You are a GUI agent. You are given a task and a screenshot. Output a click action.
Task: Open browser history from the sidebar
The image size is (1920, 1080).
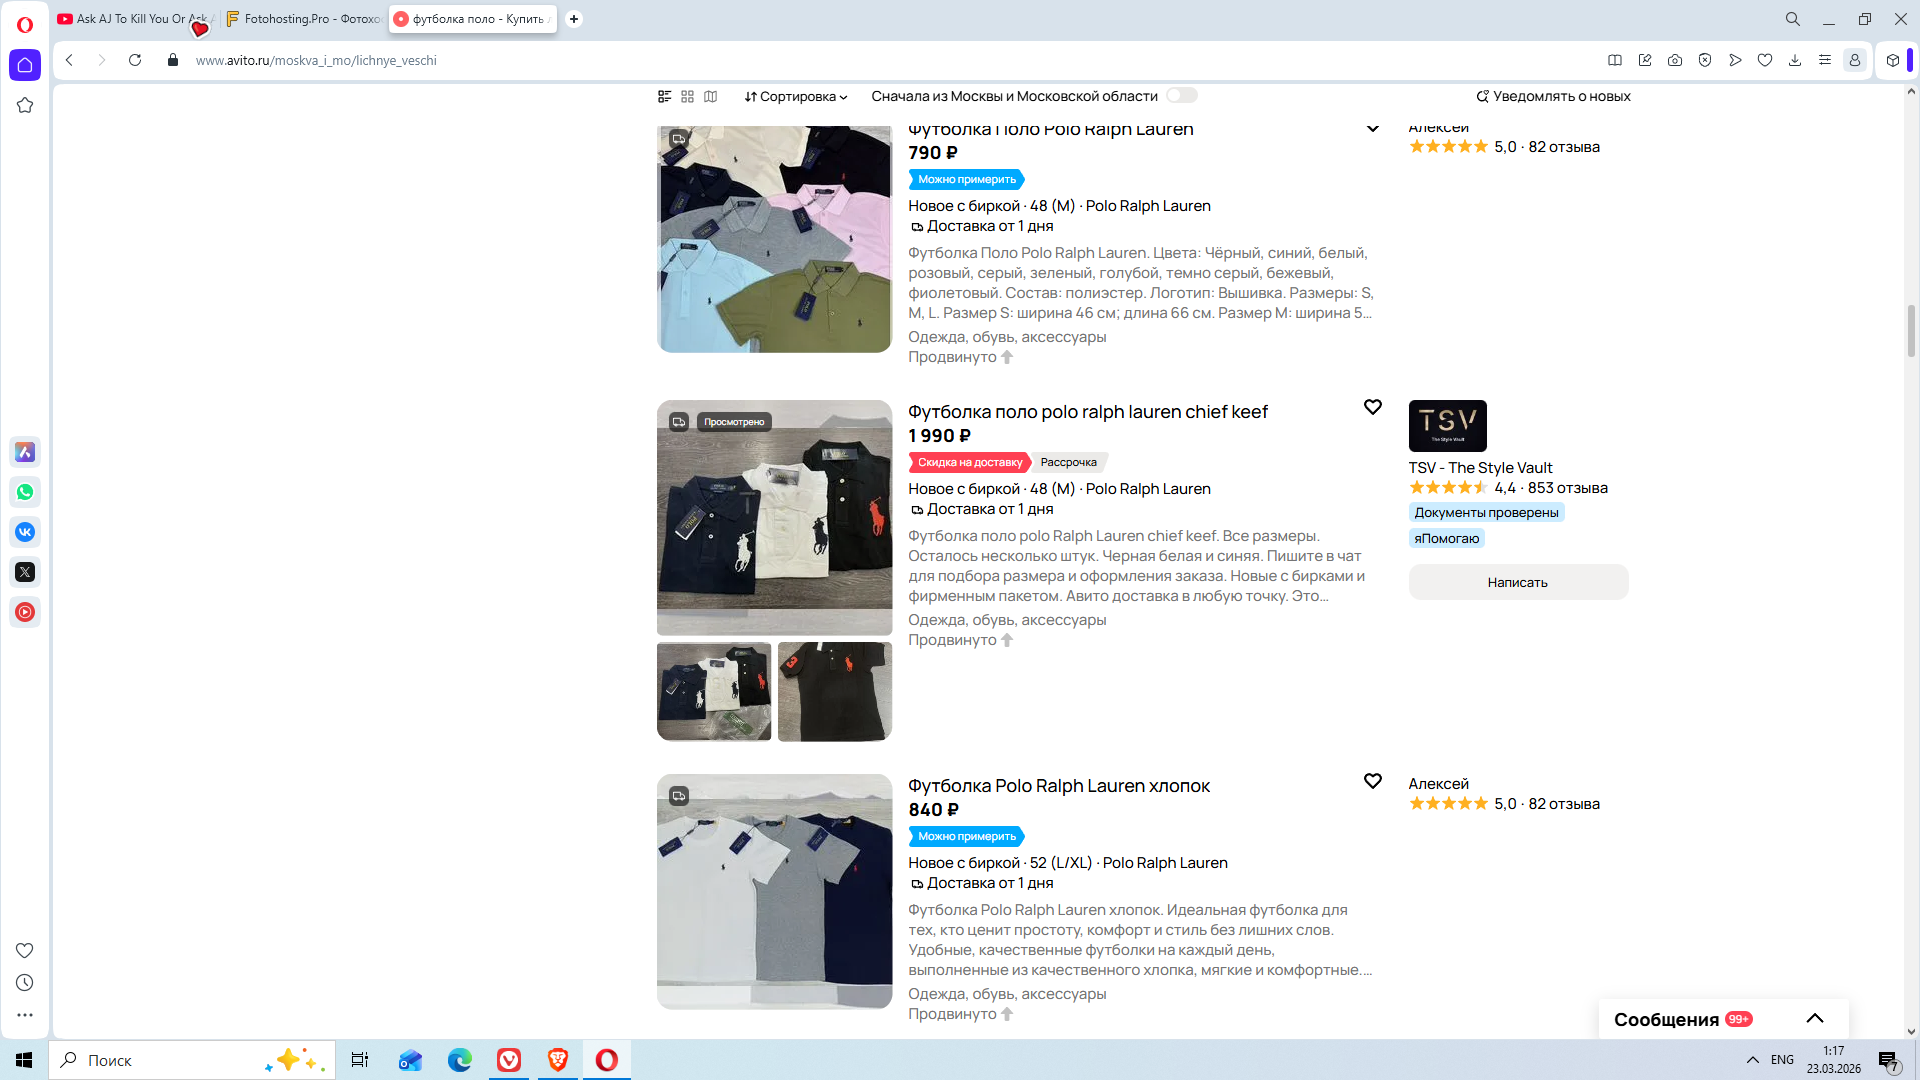point(25,983)
